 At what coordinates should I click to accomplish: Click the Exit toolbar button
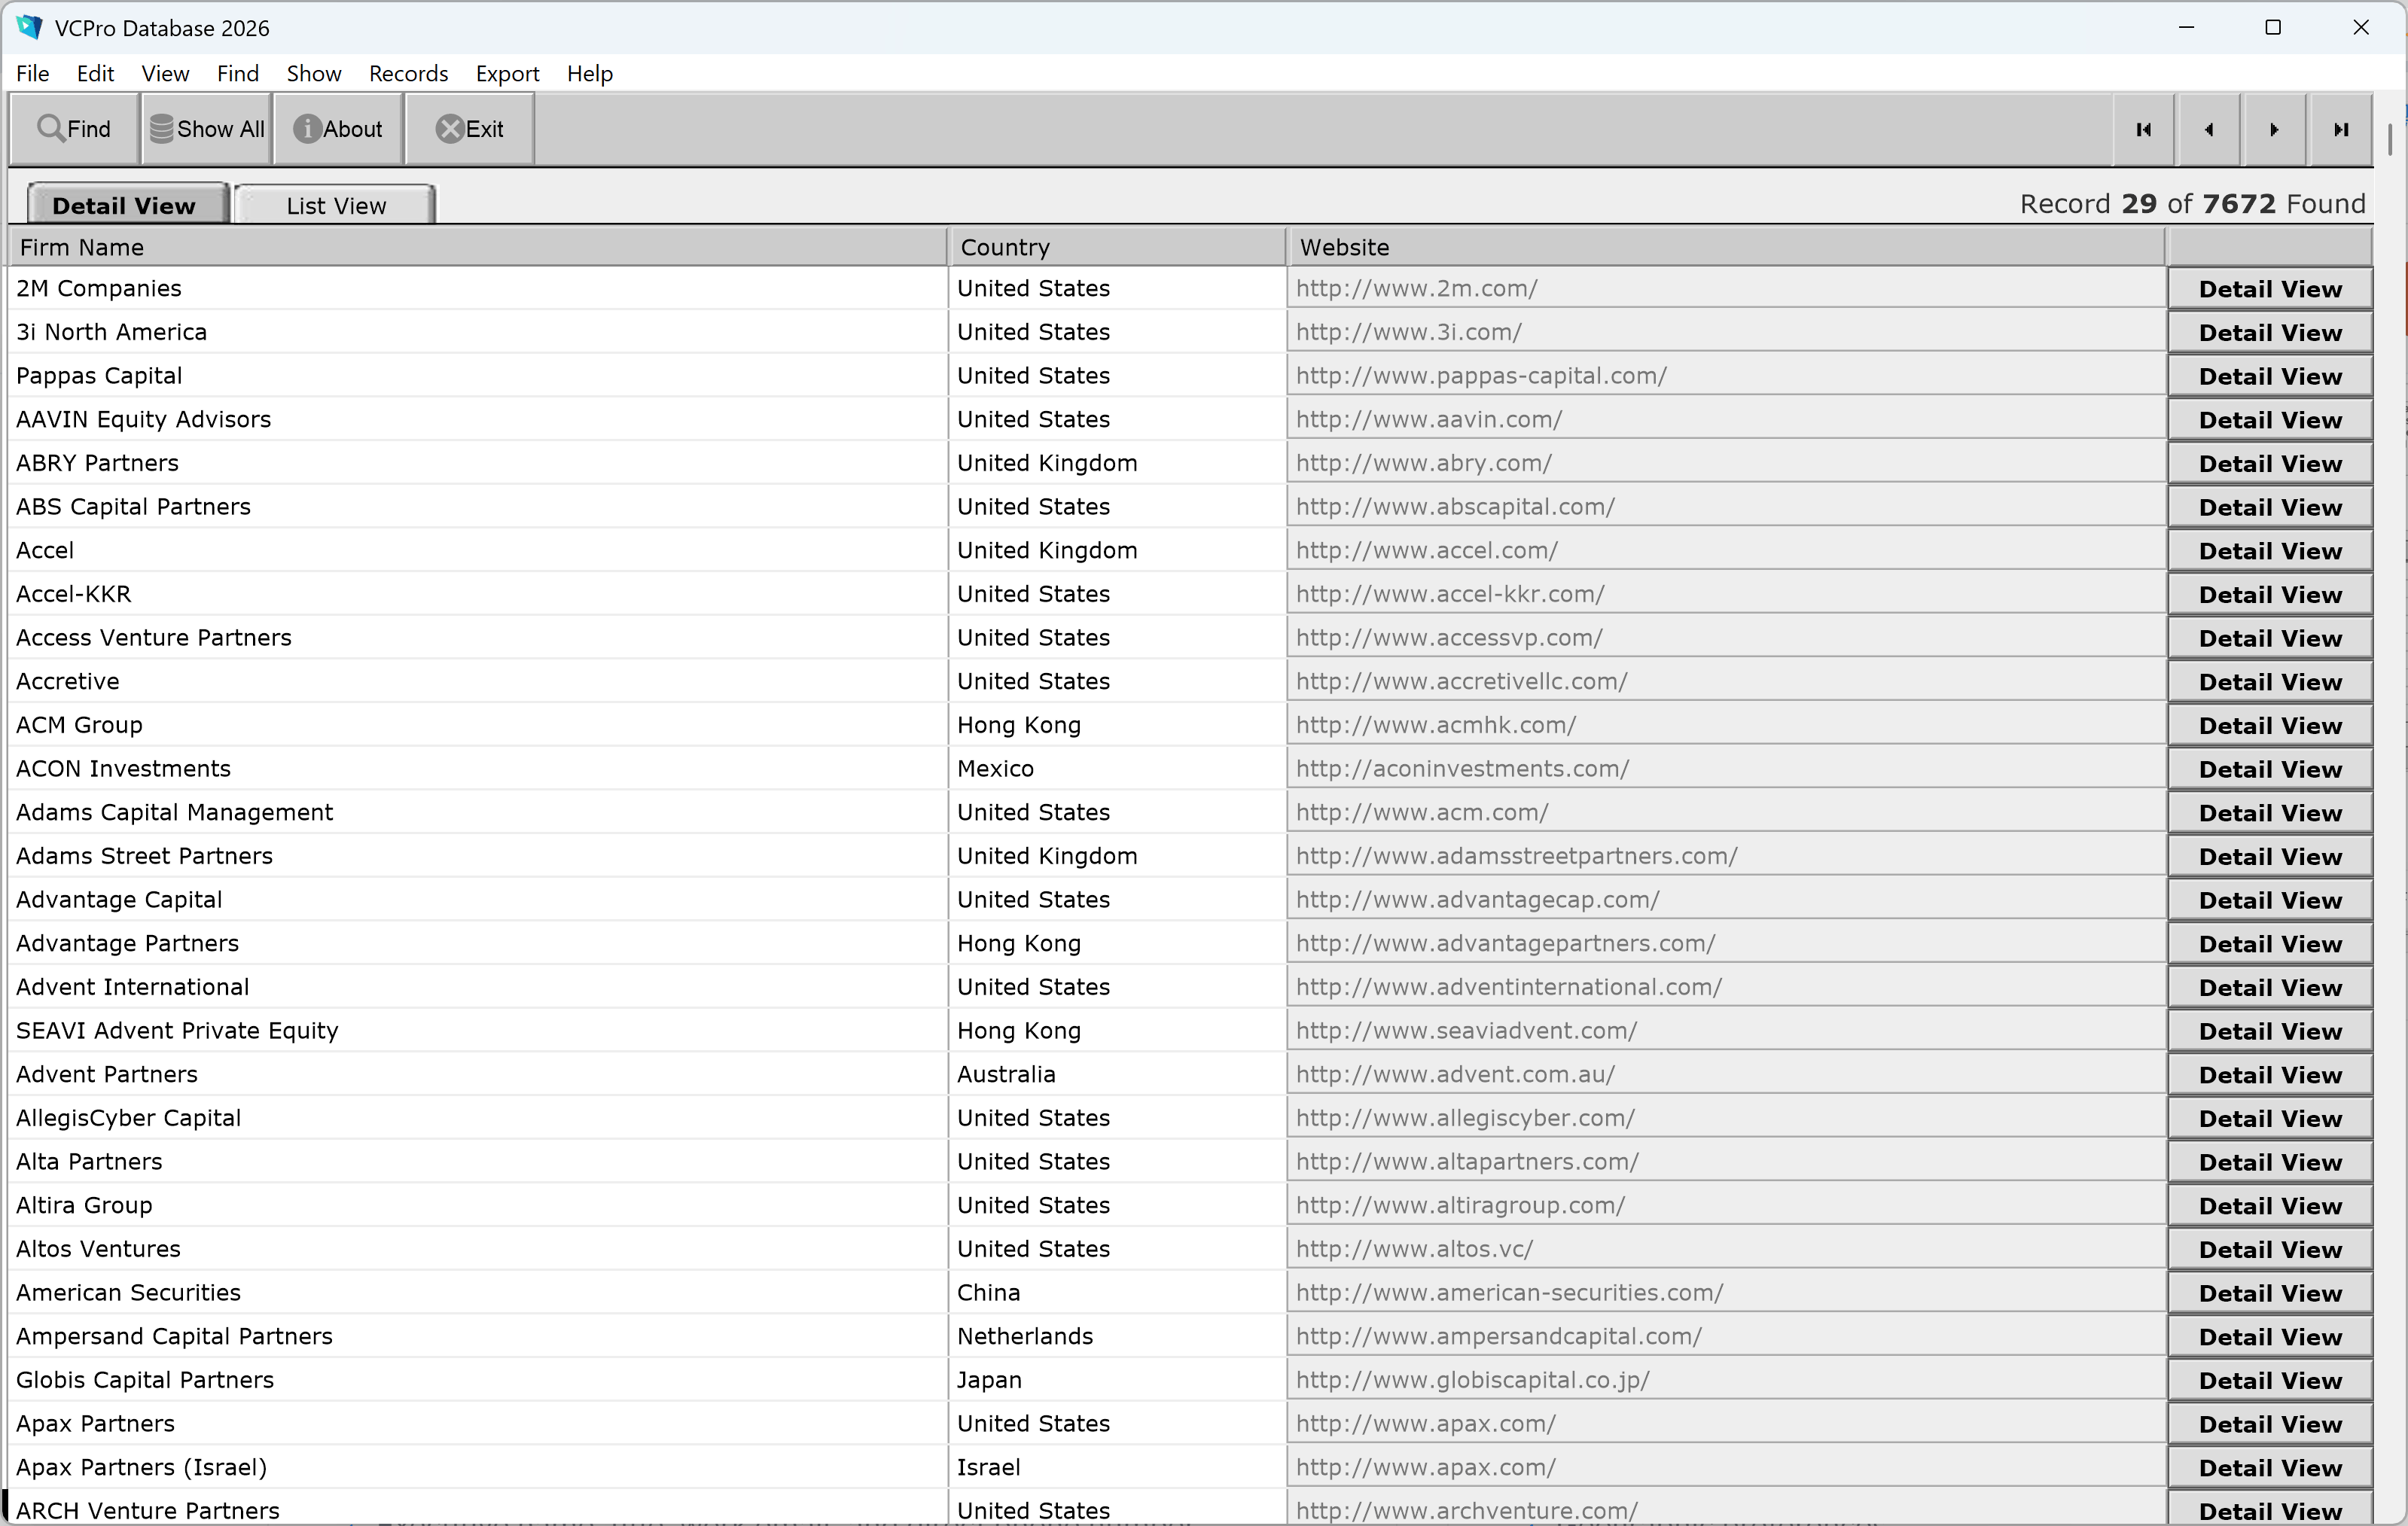coord(470,129)
